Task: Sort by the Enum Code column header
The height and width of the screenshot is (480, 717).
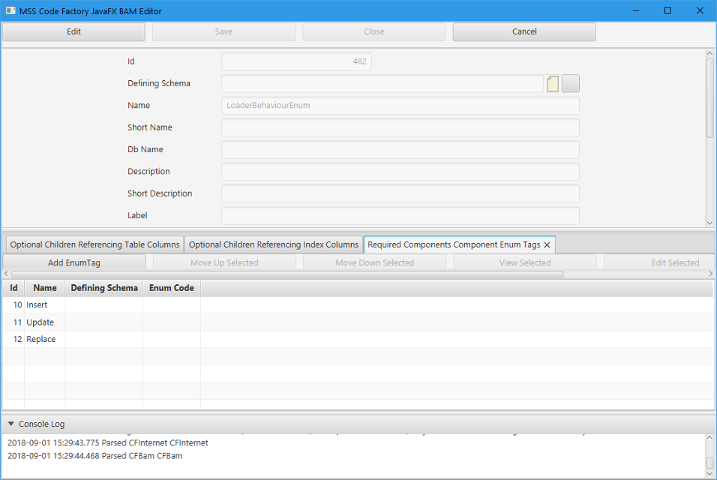Action: [x=171, y=288]
